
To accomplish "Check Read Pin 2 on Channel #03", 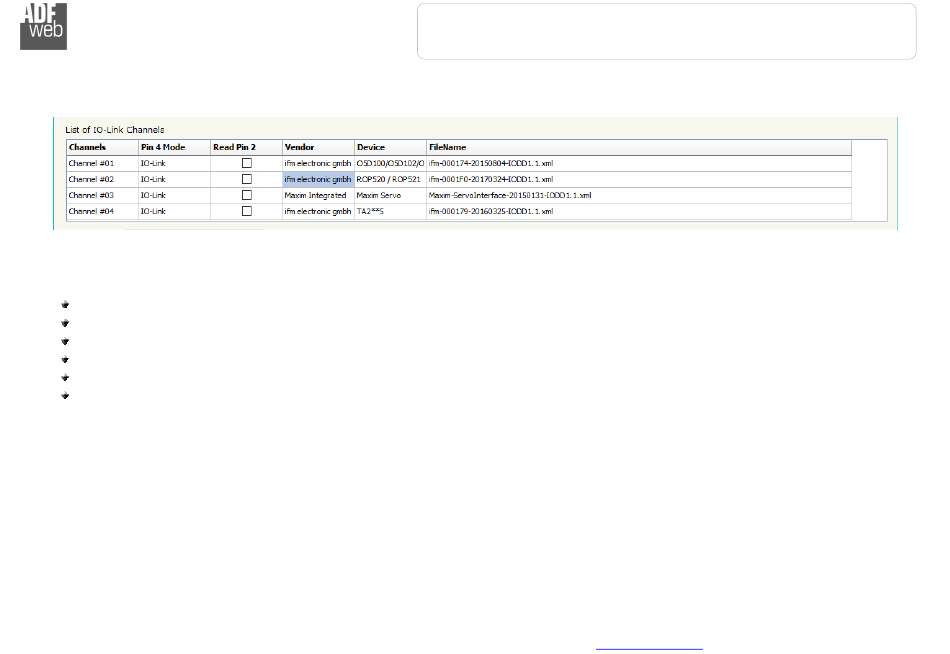I will point(246,195).
